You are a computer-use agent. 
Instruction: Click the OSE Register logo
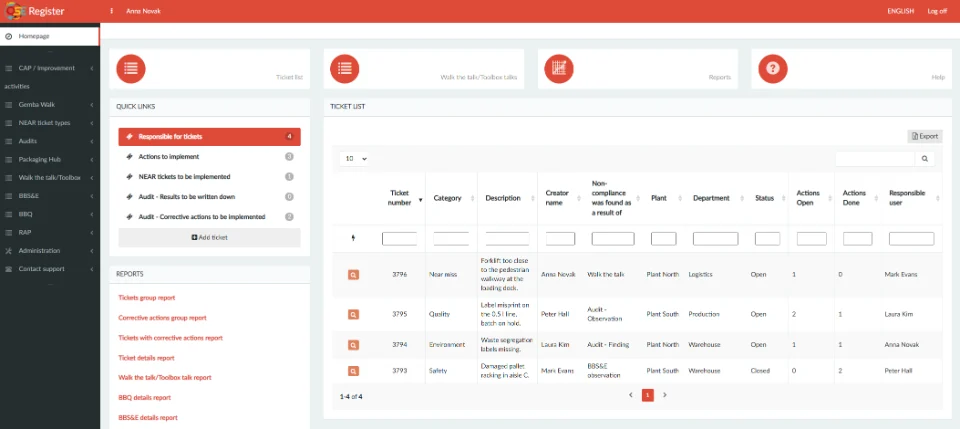point(34,11)
